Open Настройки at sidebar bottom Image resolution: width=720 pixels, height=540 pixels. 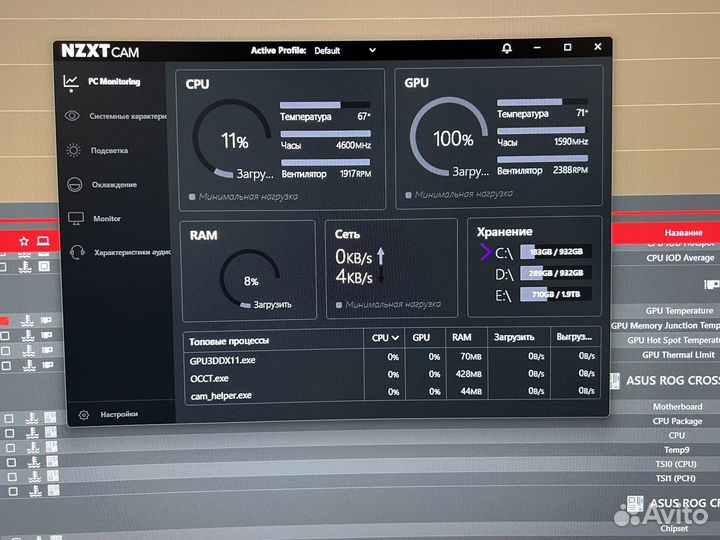[x=119, y=414]
